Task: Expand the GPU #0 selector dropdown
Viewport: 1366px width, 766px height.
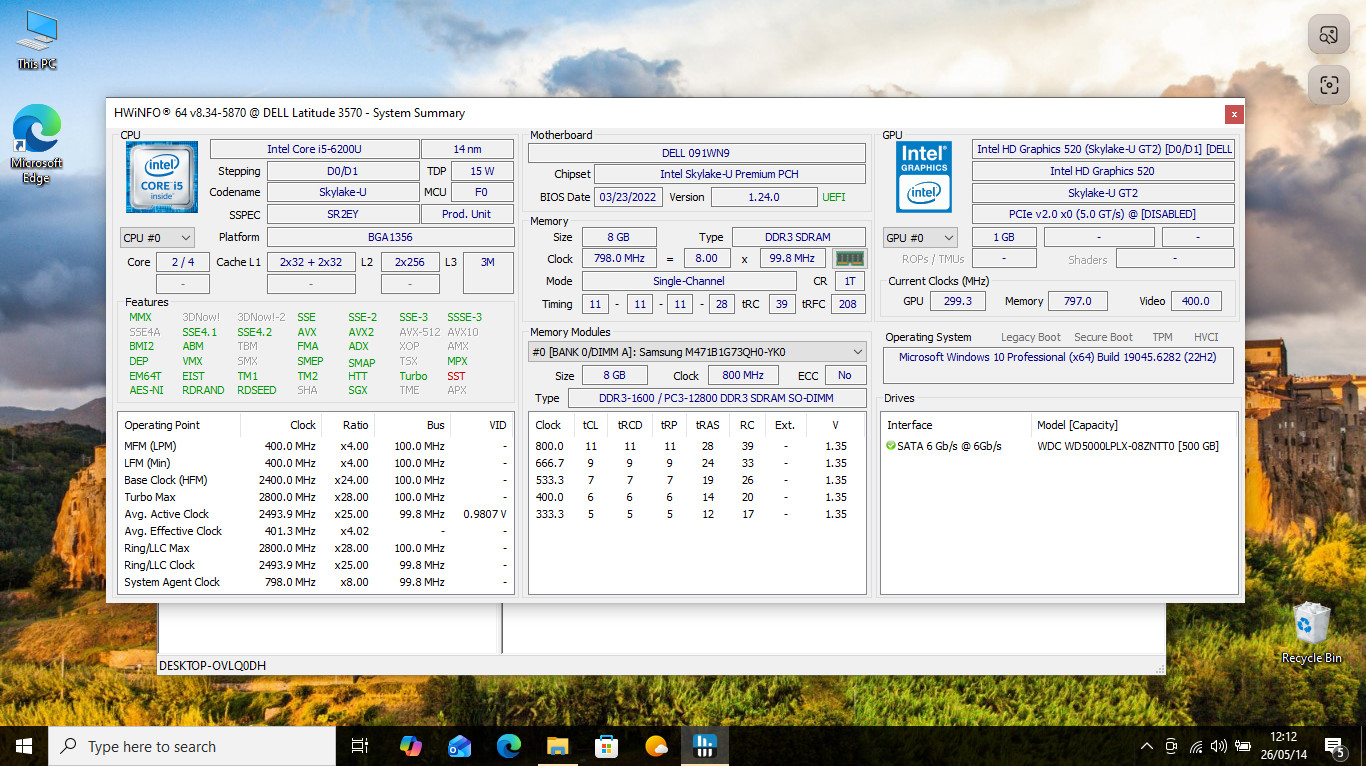Action: click(920, 238)
